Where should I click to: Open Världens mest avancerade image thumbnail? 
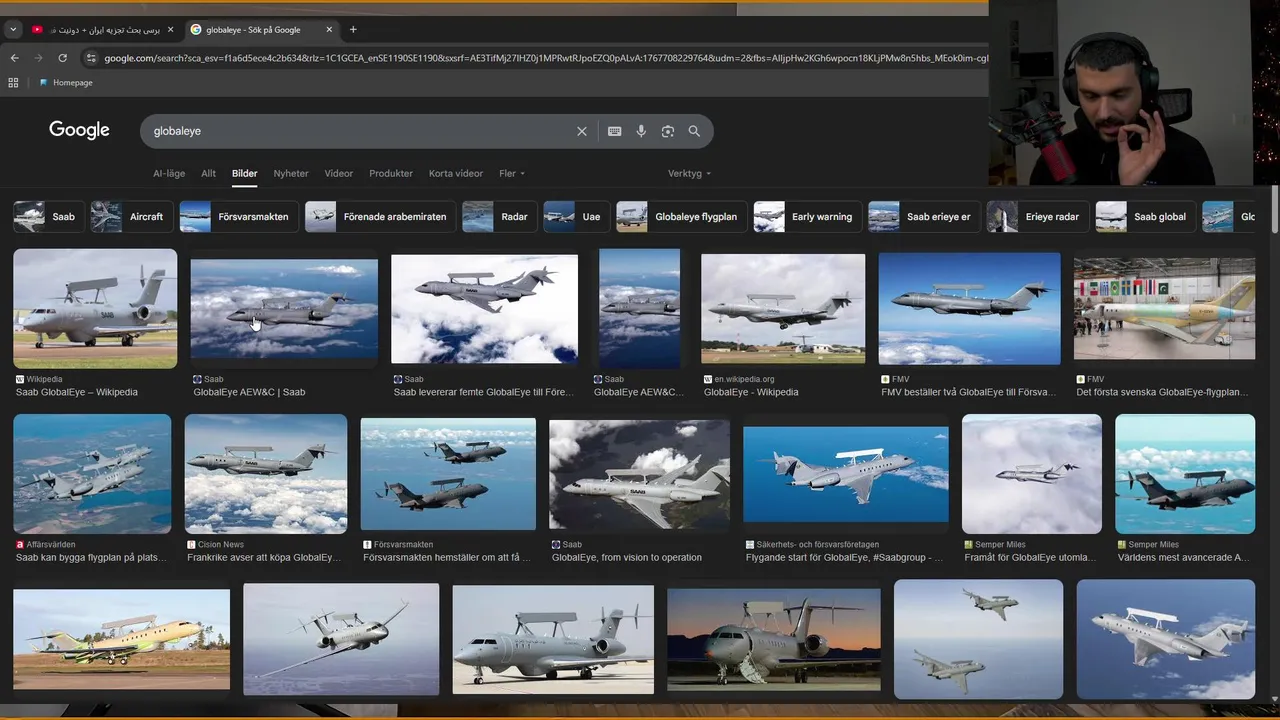(x=1185, y=473)
